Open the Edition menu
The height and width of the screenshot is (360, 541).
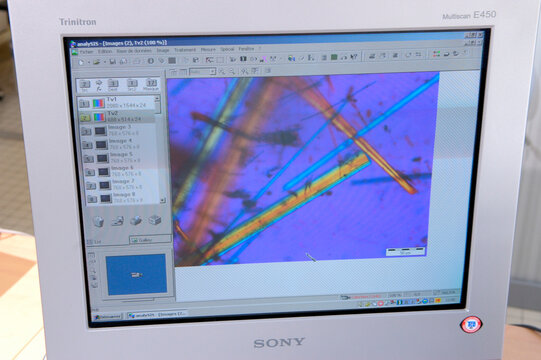coord(105,51)
